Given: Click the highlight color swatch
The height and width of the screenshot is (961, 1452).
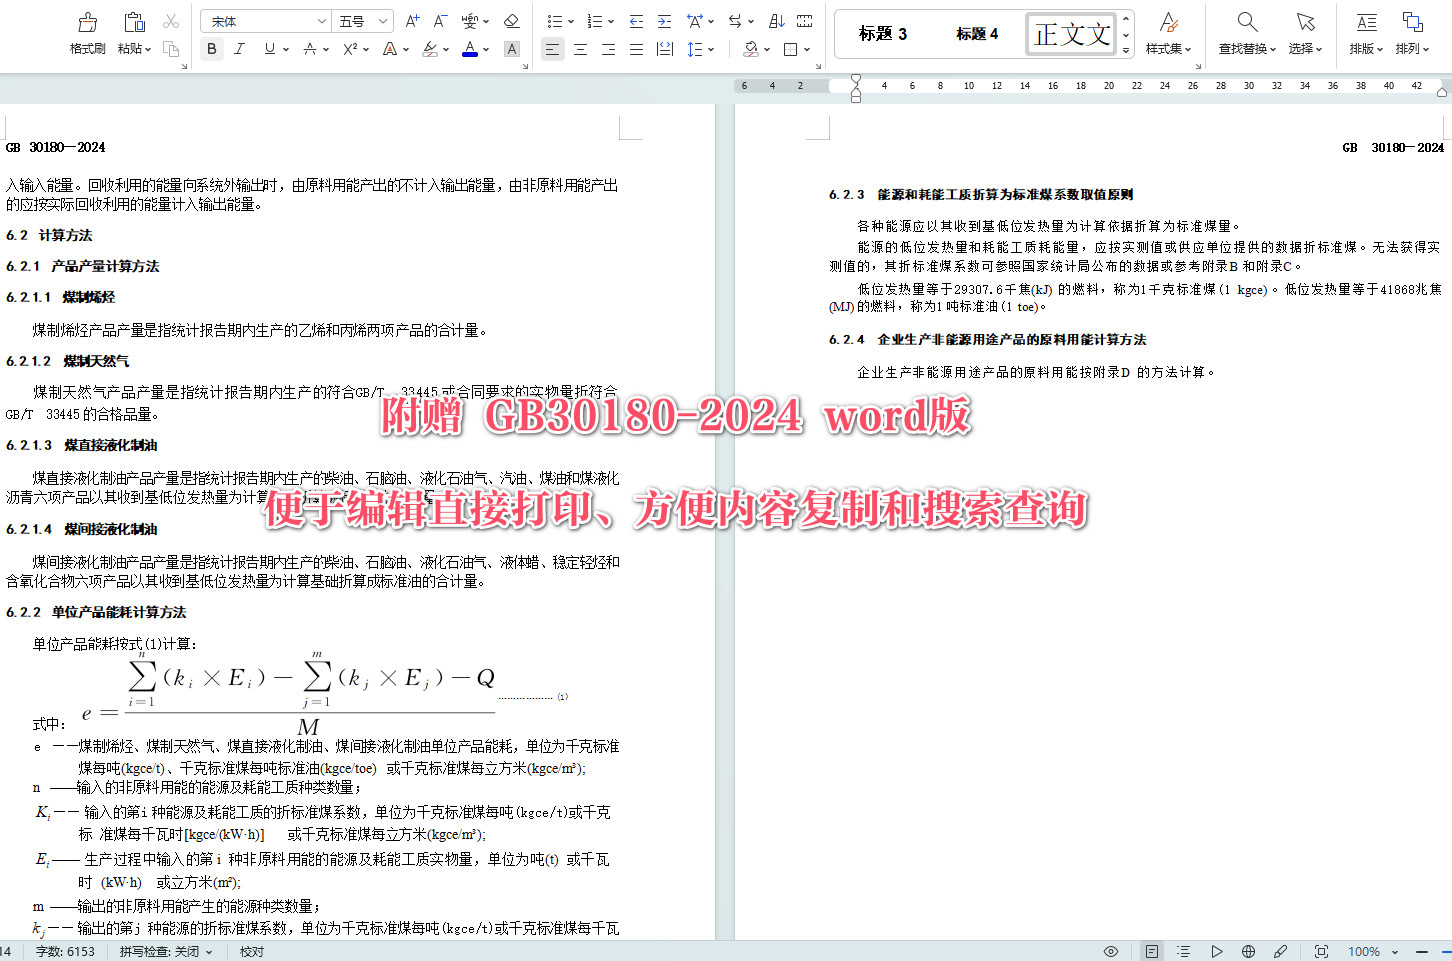Looking at the screenshot, I should coord(428,48).
